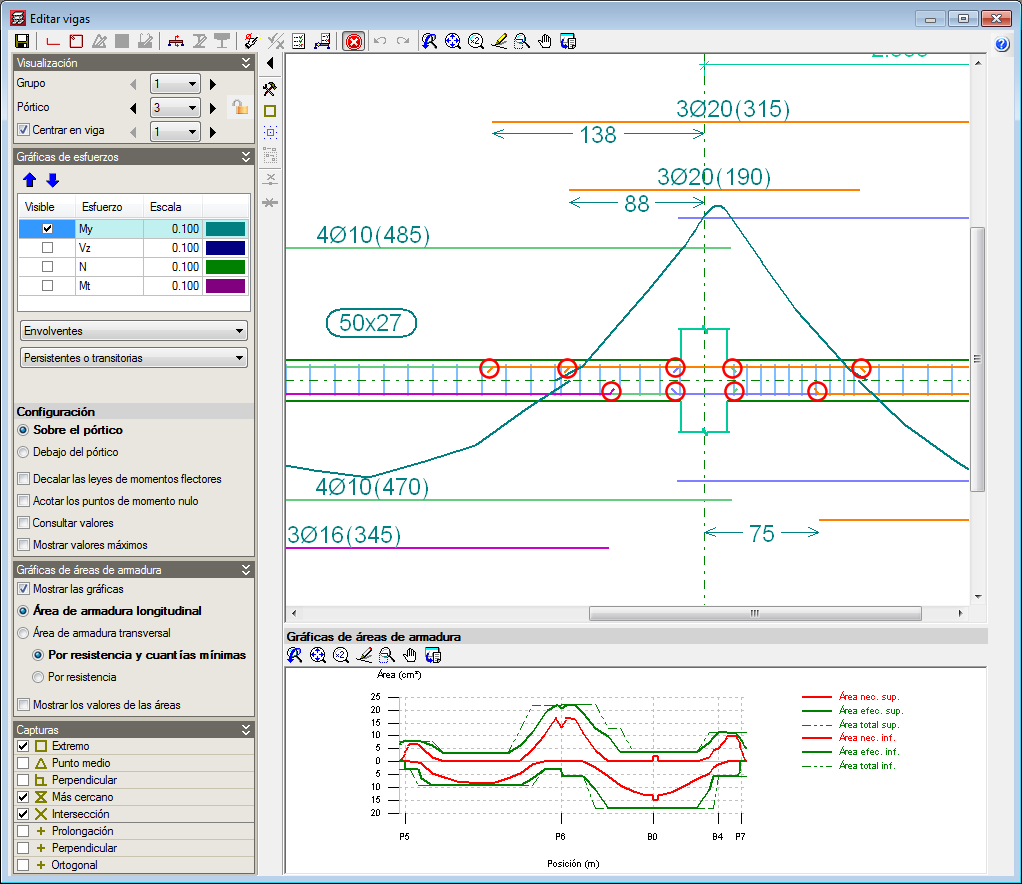Enable visibility checkbox for Vz effort
Screen dimensions: 1022x884
click(47, 247)
